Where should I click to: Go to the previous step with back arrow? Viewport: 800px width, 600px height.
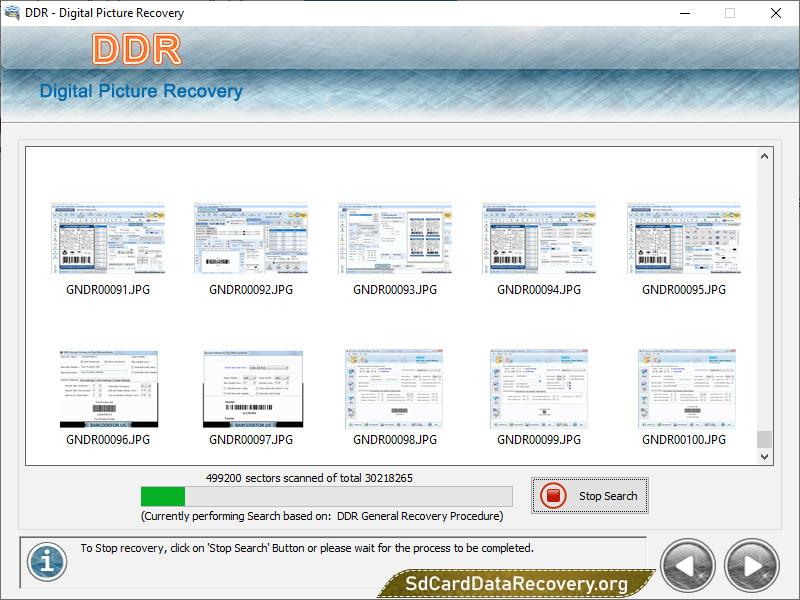click(x=690, y=566)
